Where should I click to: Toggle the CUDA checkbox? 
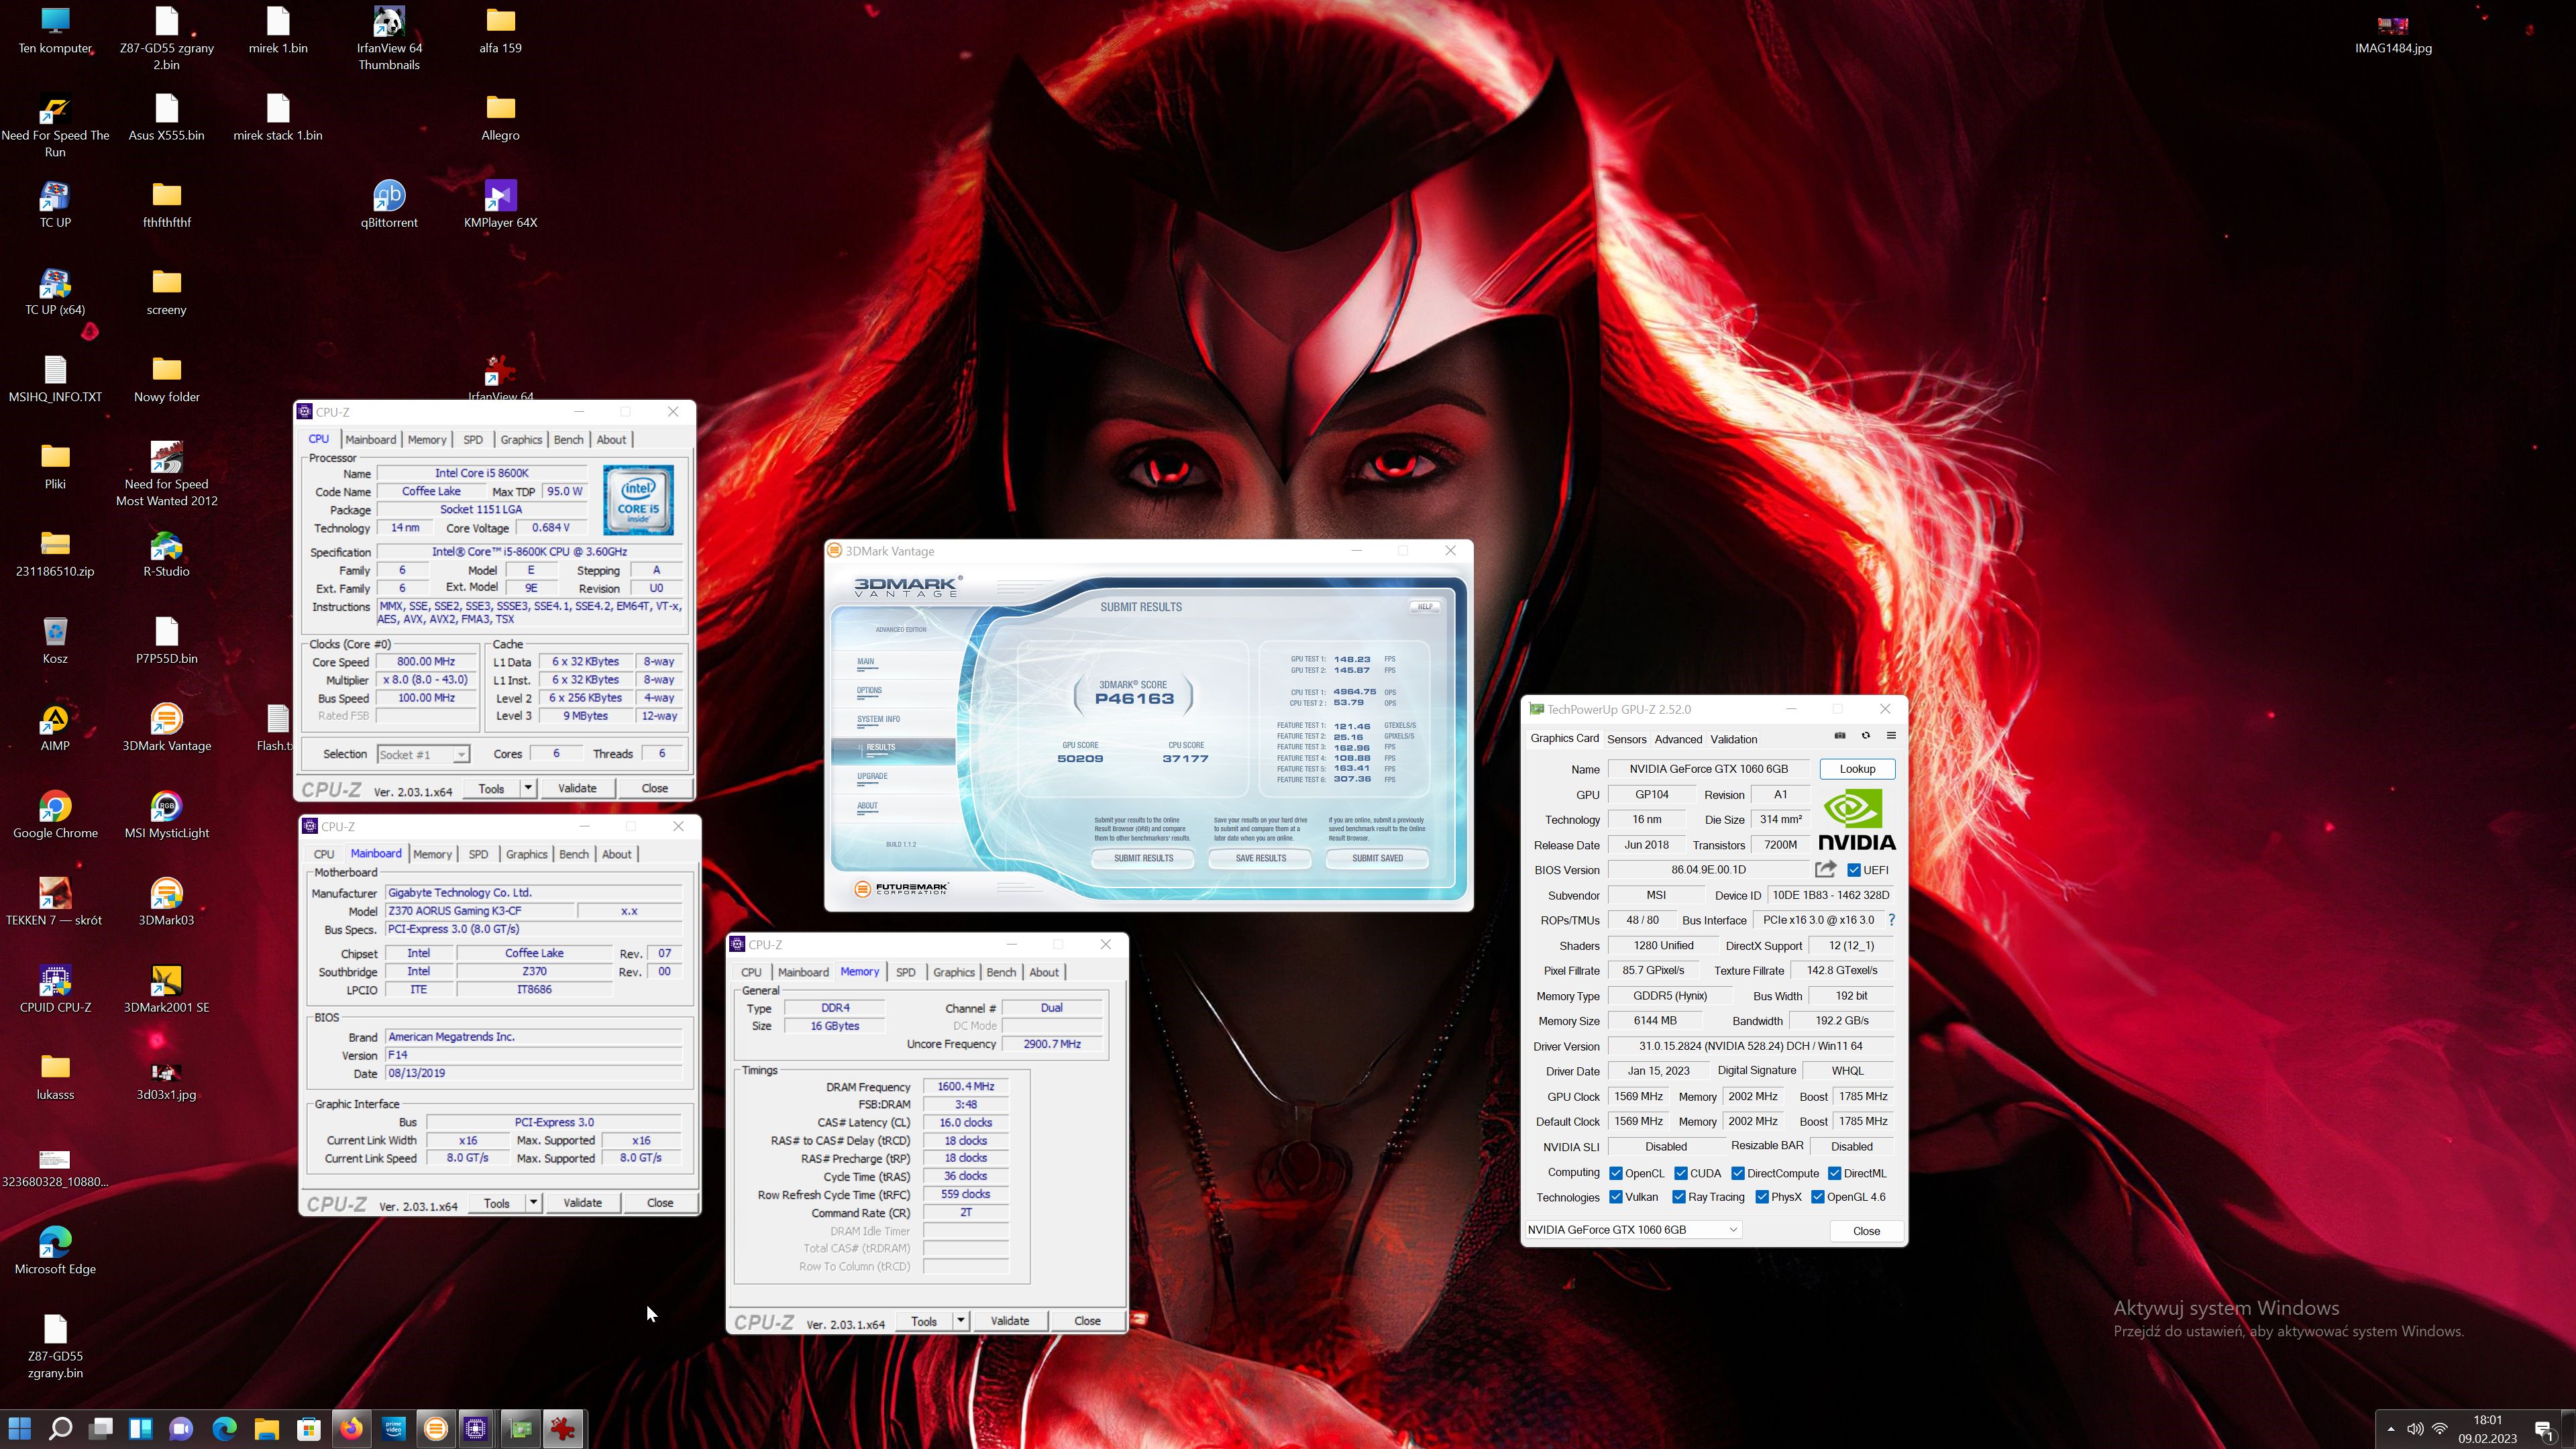[x=1681, y=1173]
